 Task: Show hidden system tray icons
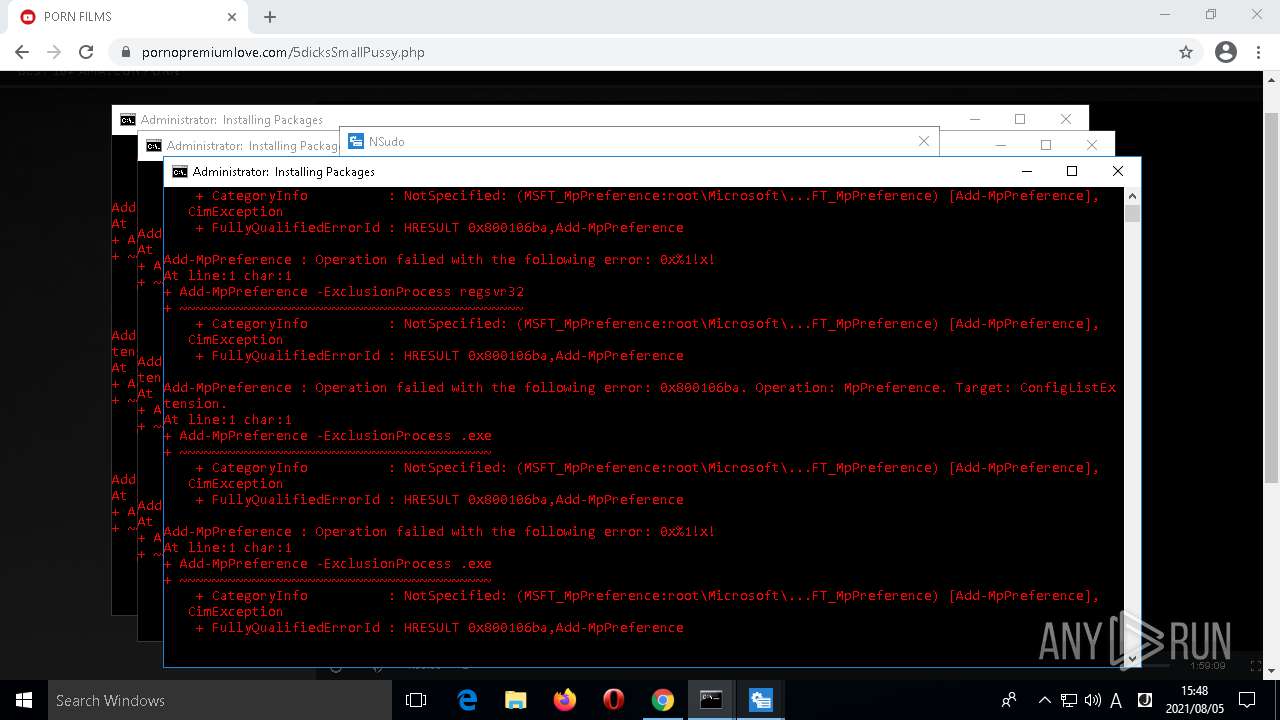[x=1044, y=700]
